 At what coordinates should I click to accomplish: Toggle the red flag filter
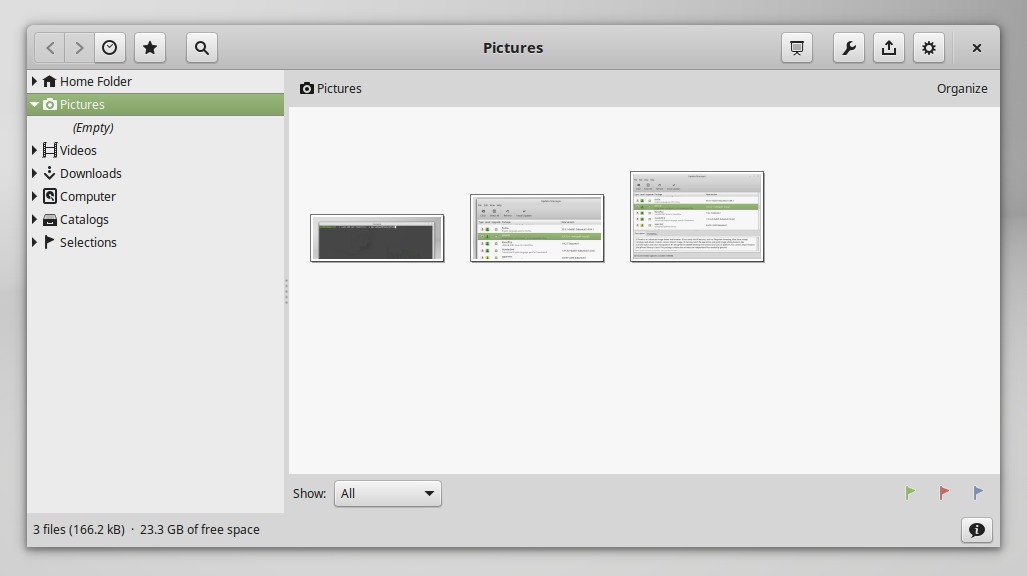944,493
